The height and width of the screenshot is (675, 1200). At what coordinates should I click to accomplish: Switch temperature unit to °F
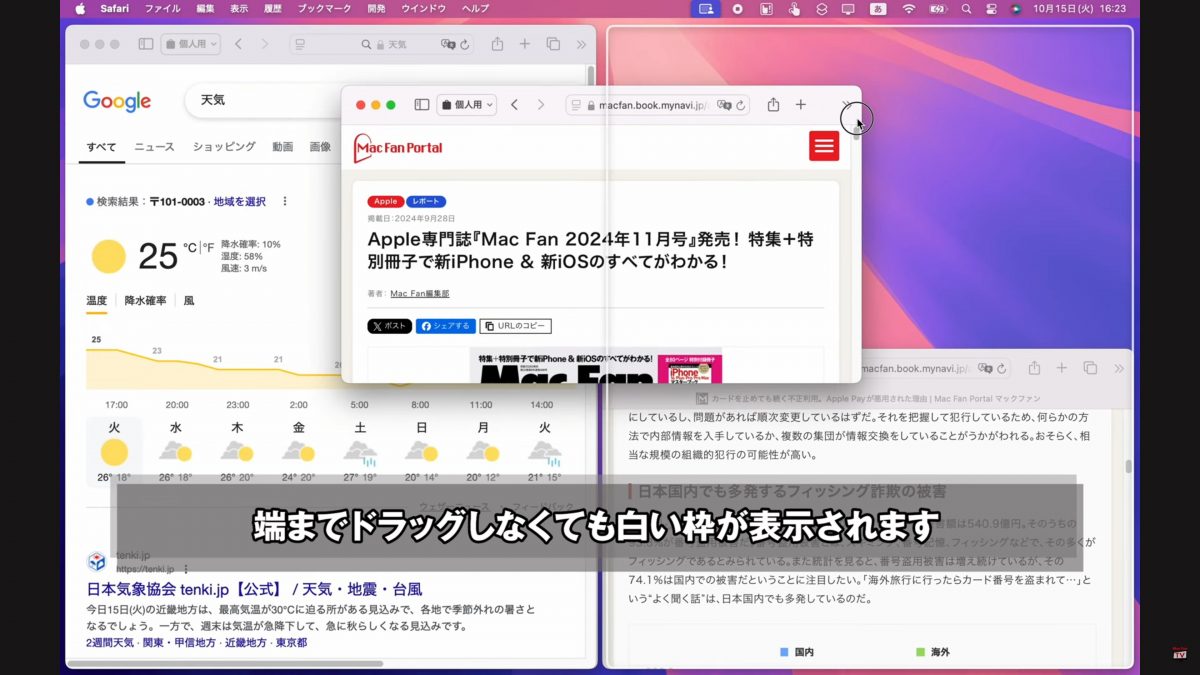click(209, 247)
